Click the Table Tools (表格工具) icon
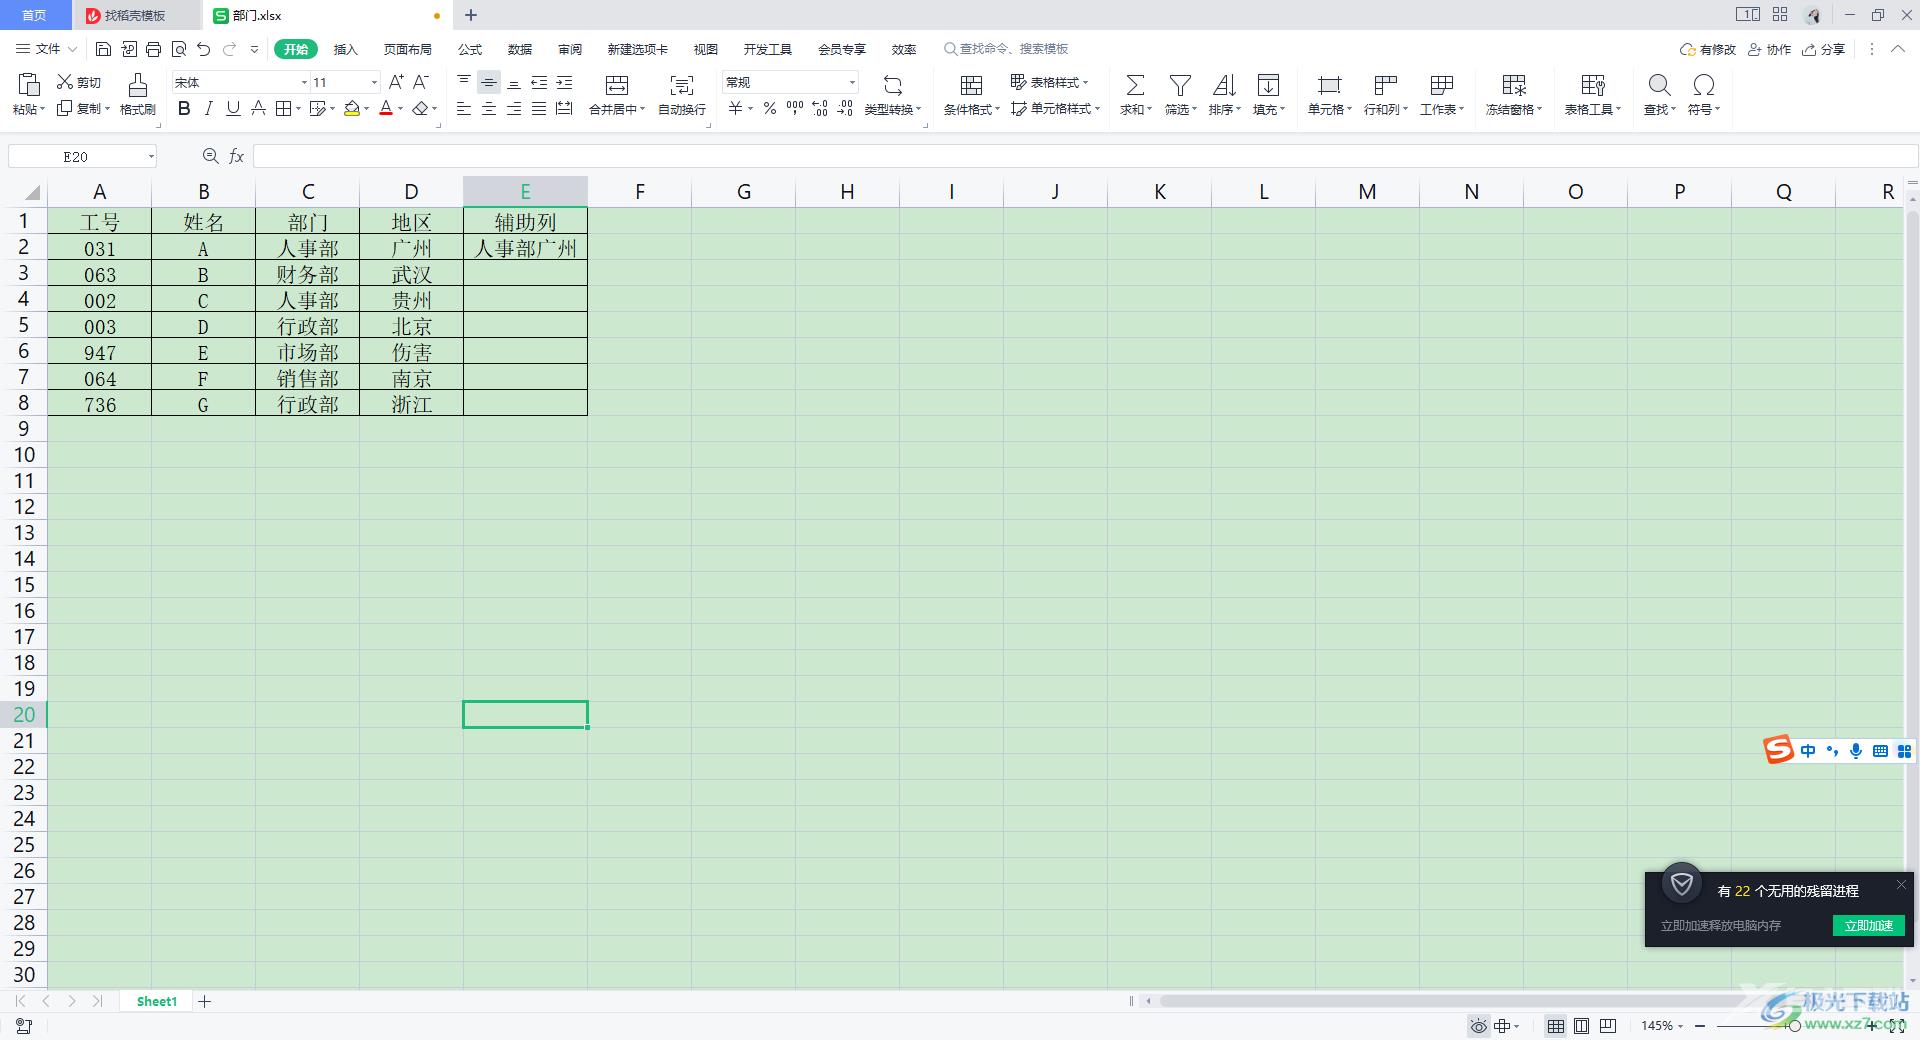1920x1040 pixels. point(1593,85)
